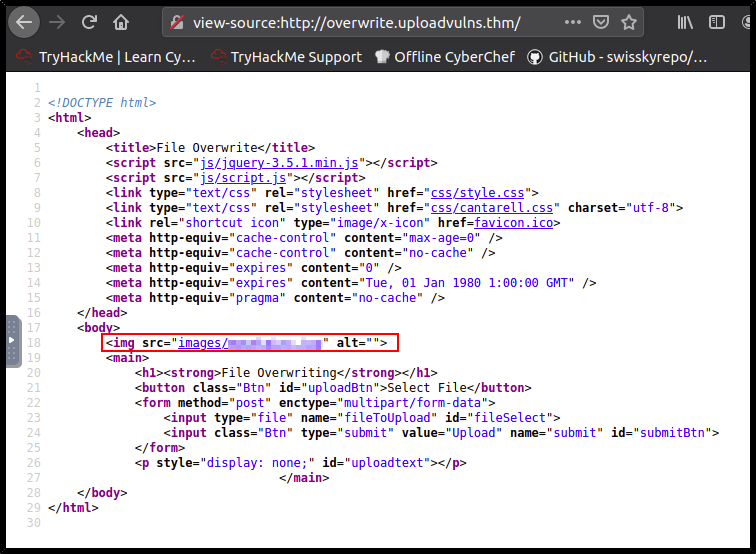Click 'Select File' button text in source
This screenshot has height=554, width=756.
click(x=427, y=388)
